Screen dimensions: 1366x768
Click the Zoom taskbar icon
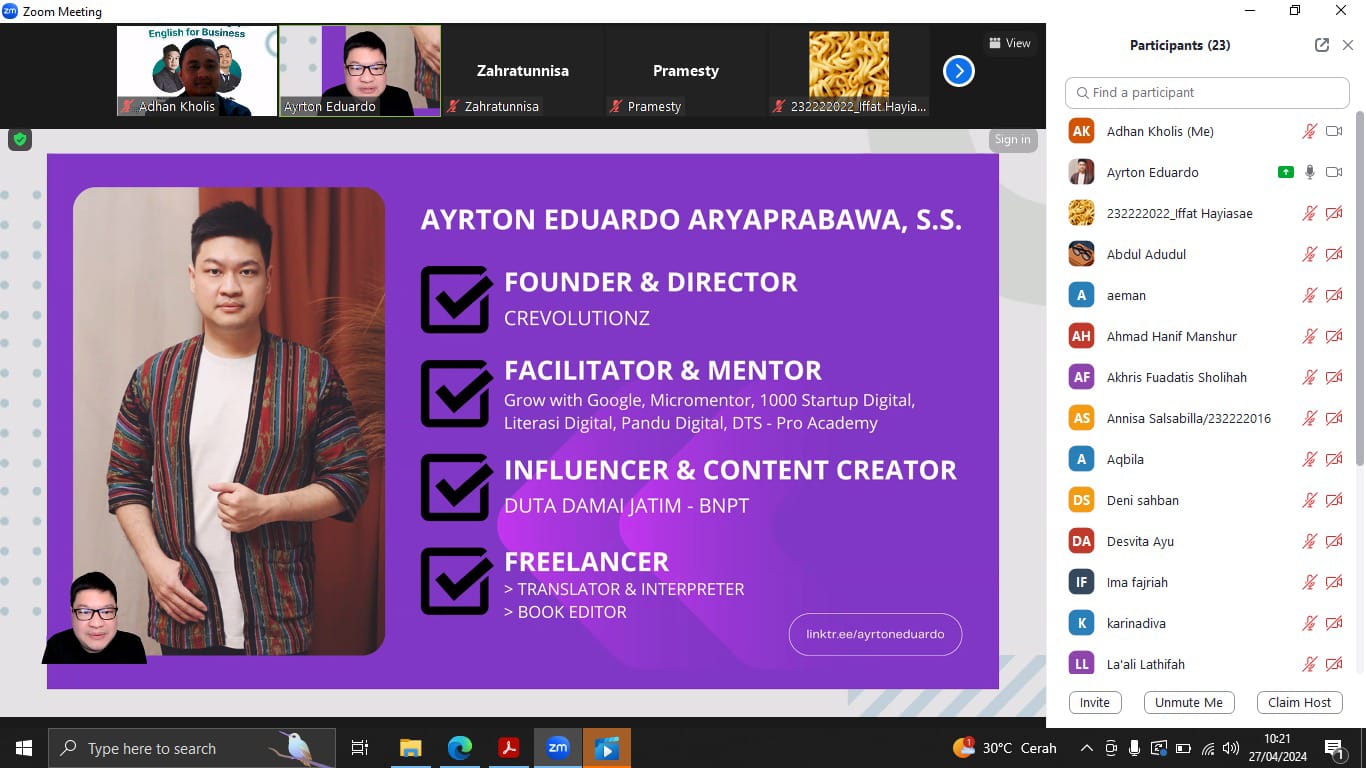pos(557,748)
